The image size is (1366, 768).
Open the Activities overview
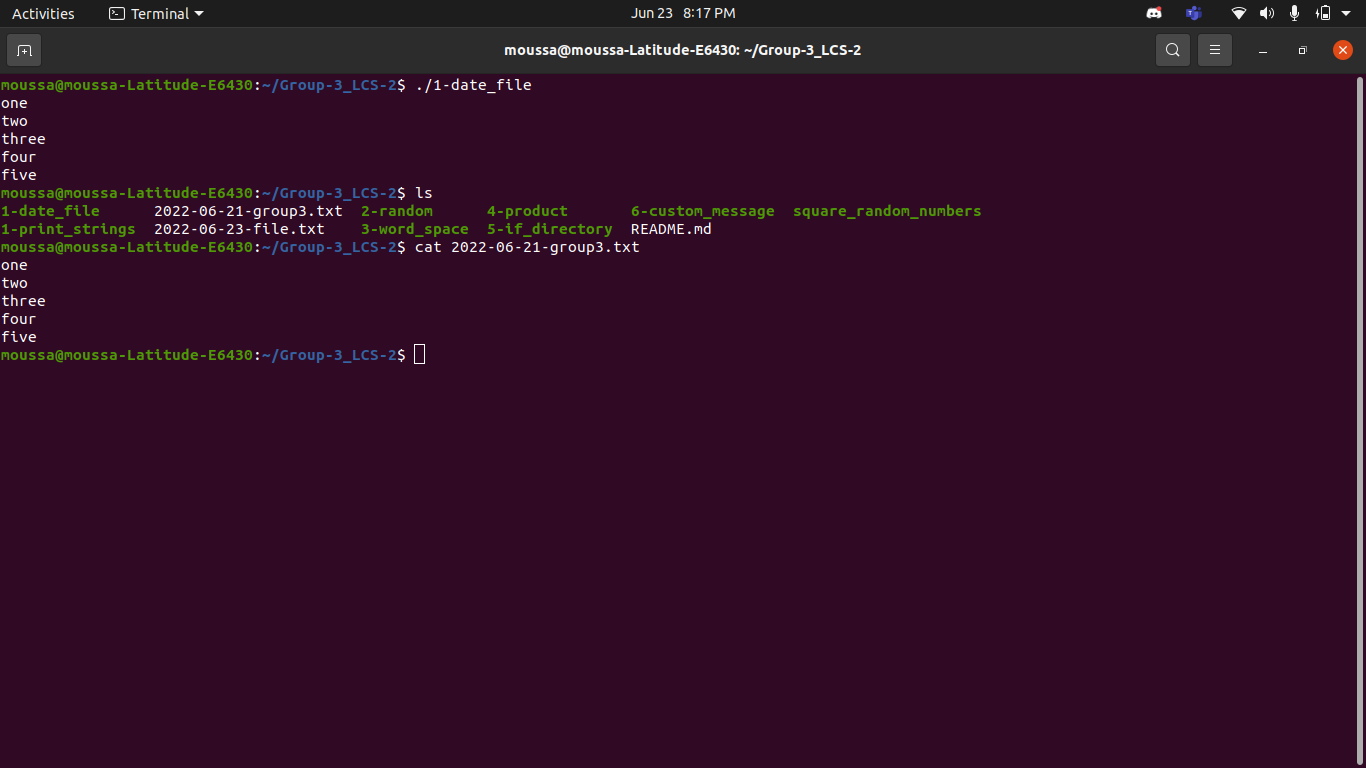(x=43, y=13)
